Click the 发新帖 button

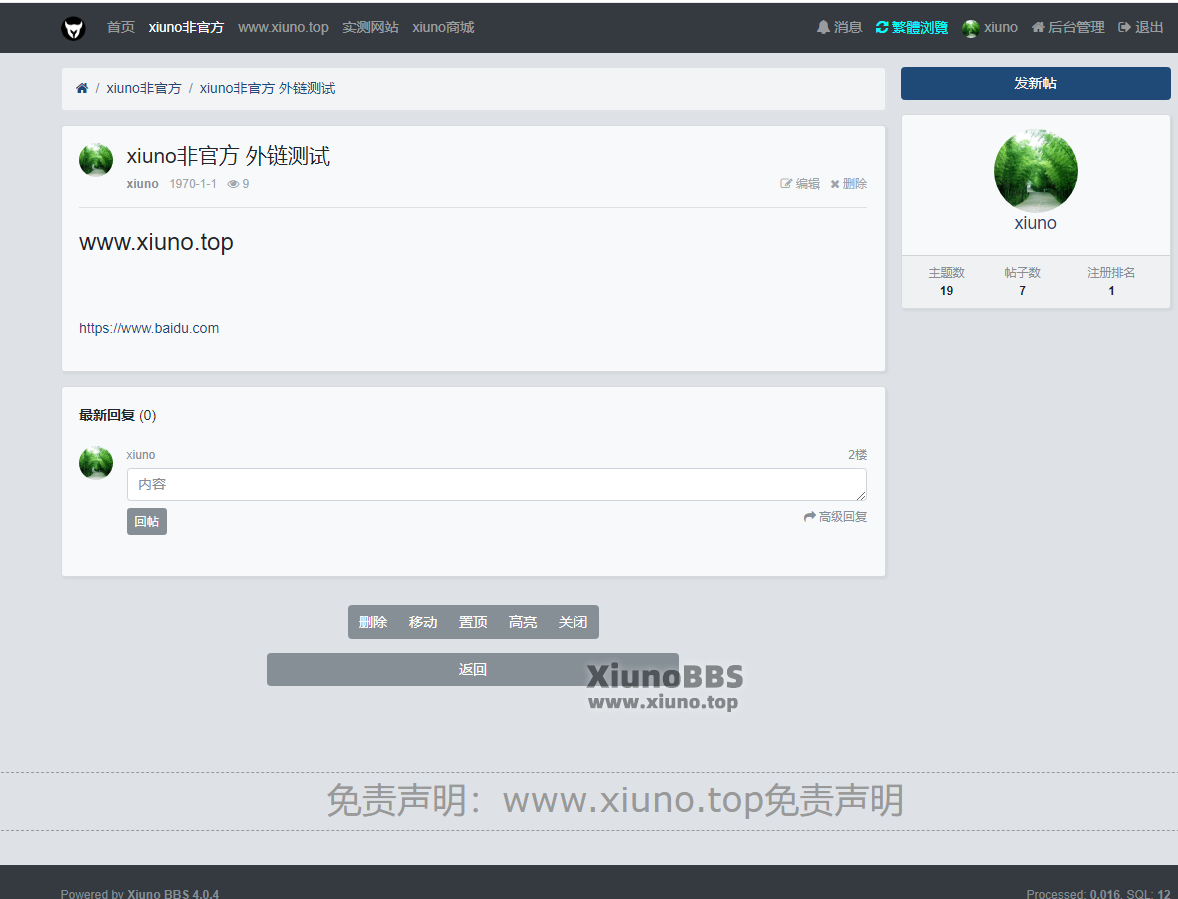point(1035,83)
